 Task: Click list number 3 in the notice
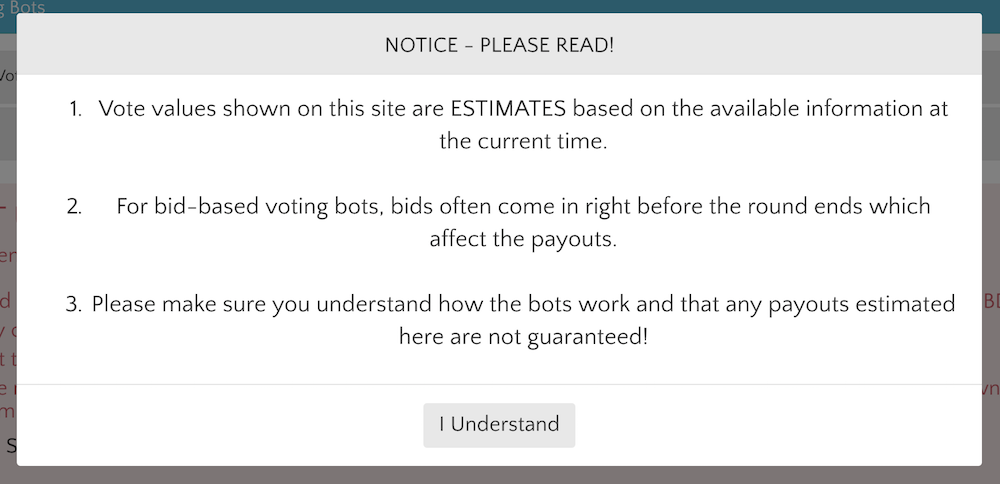(74, 303)
